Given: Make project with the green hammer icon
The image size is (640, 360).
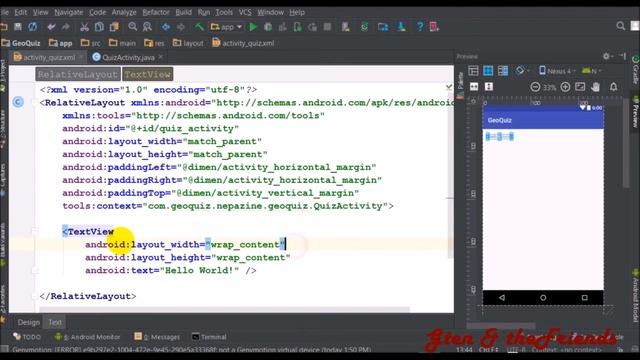Looking at the screenshot, I should pyautogui.click(x=199, y=27).
